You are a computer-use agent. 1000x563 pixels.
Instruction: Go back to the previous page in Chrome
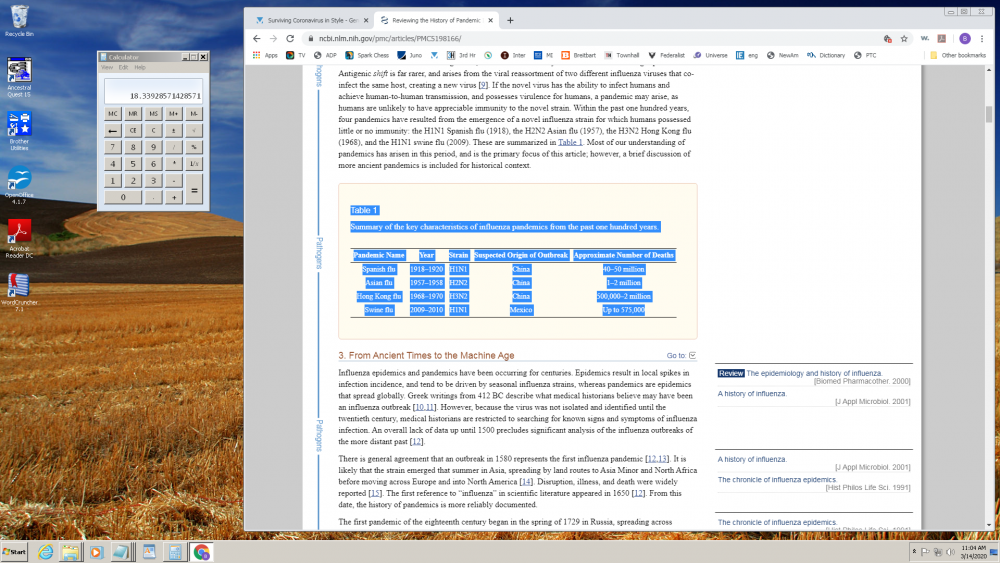(257, 38)
